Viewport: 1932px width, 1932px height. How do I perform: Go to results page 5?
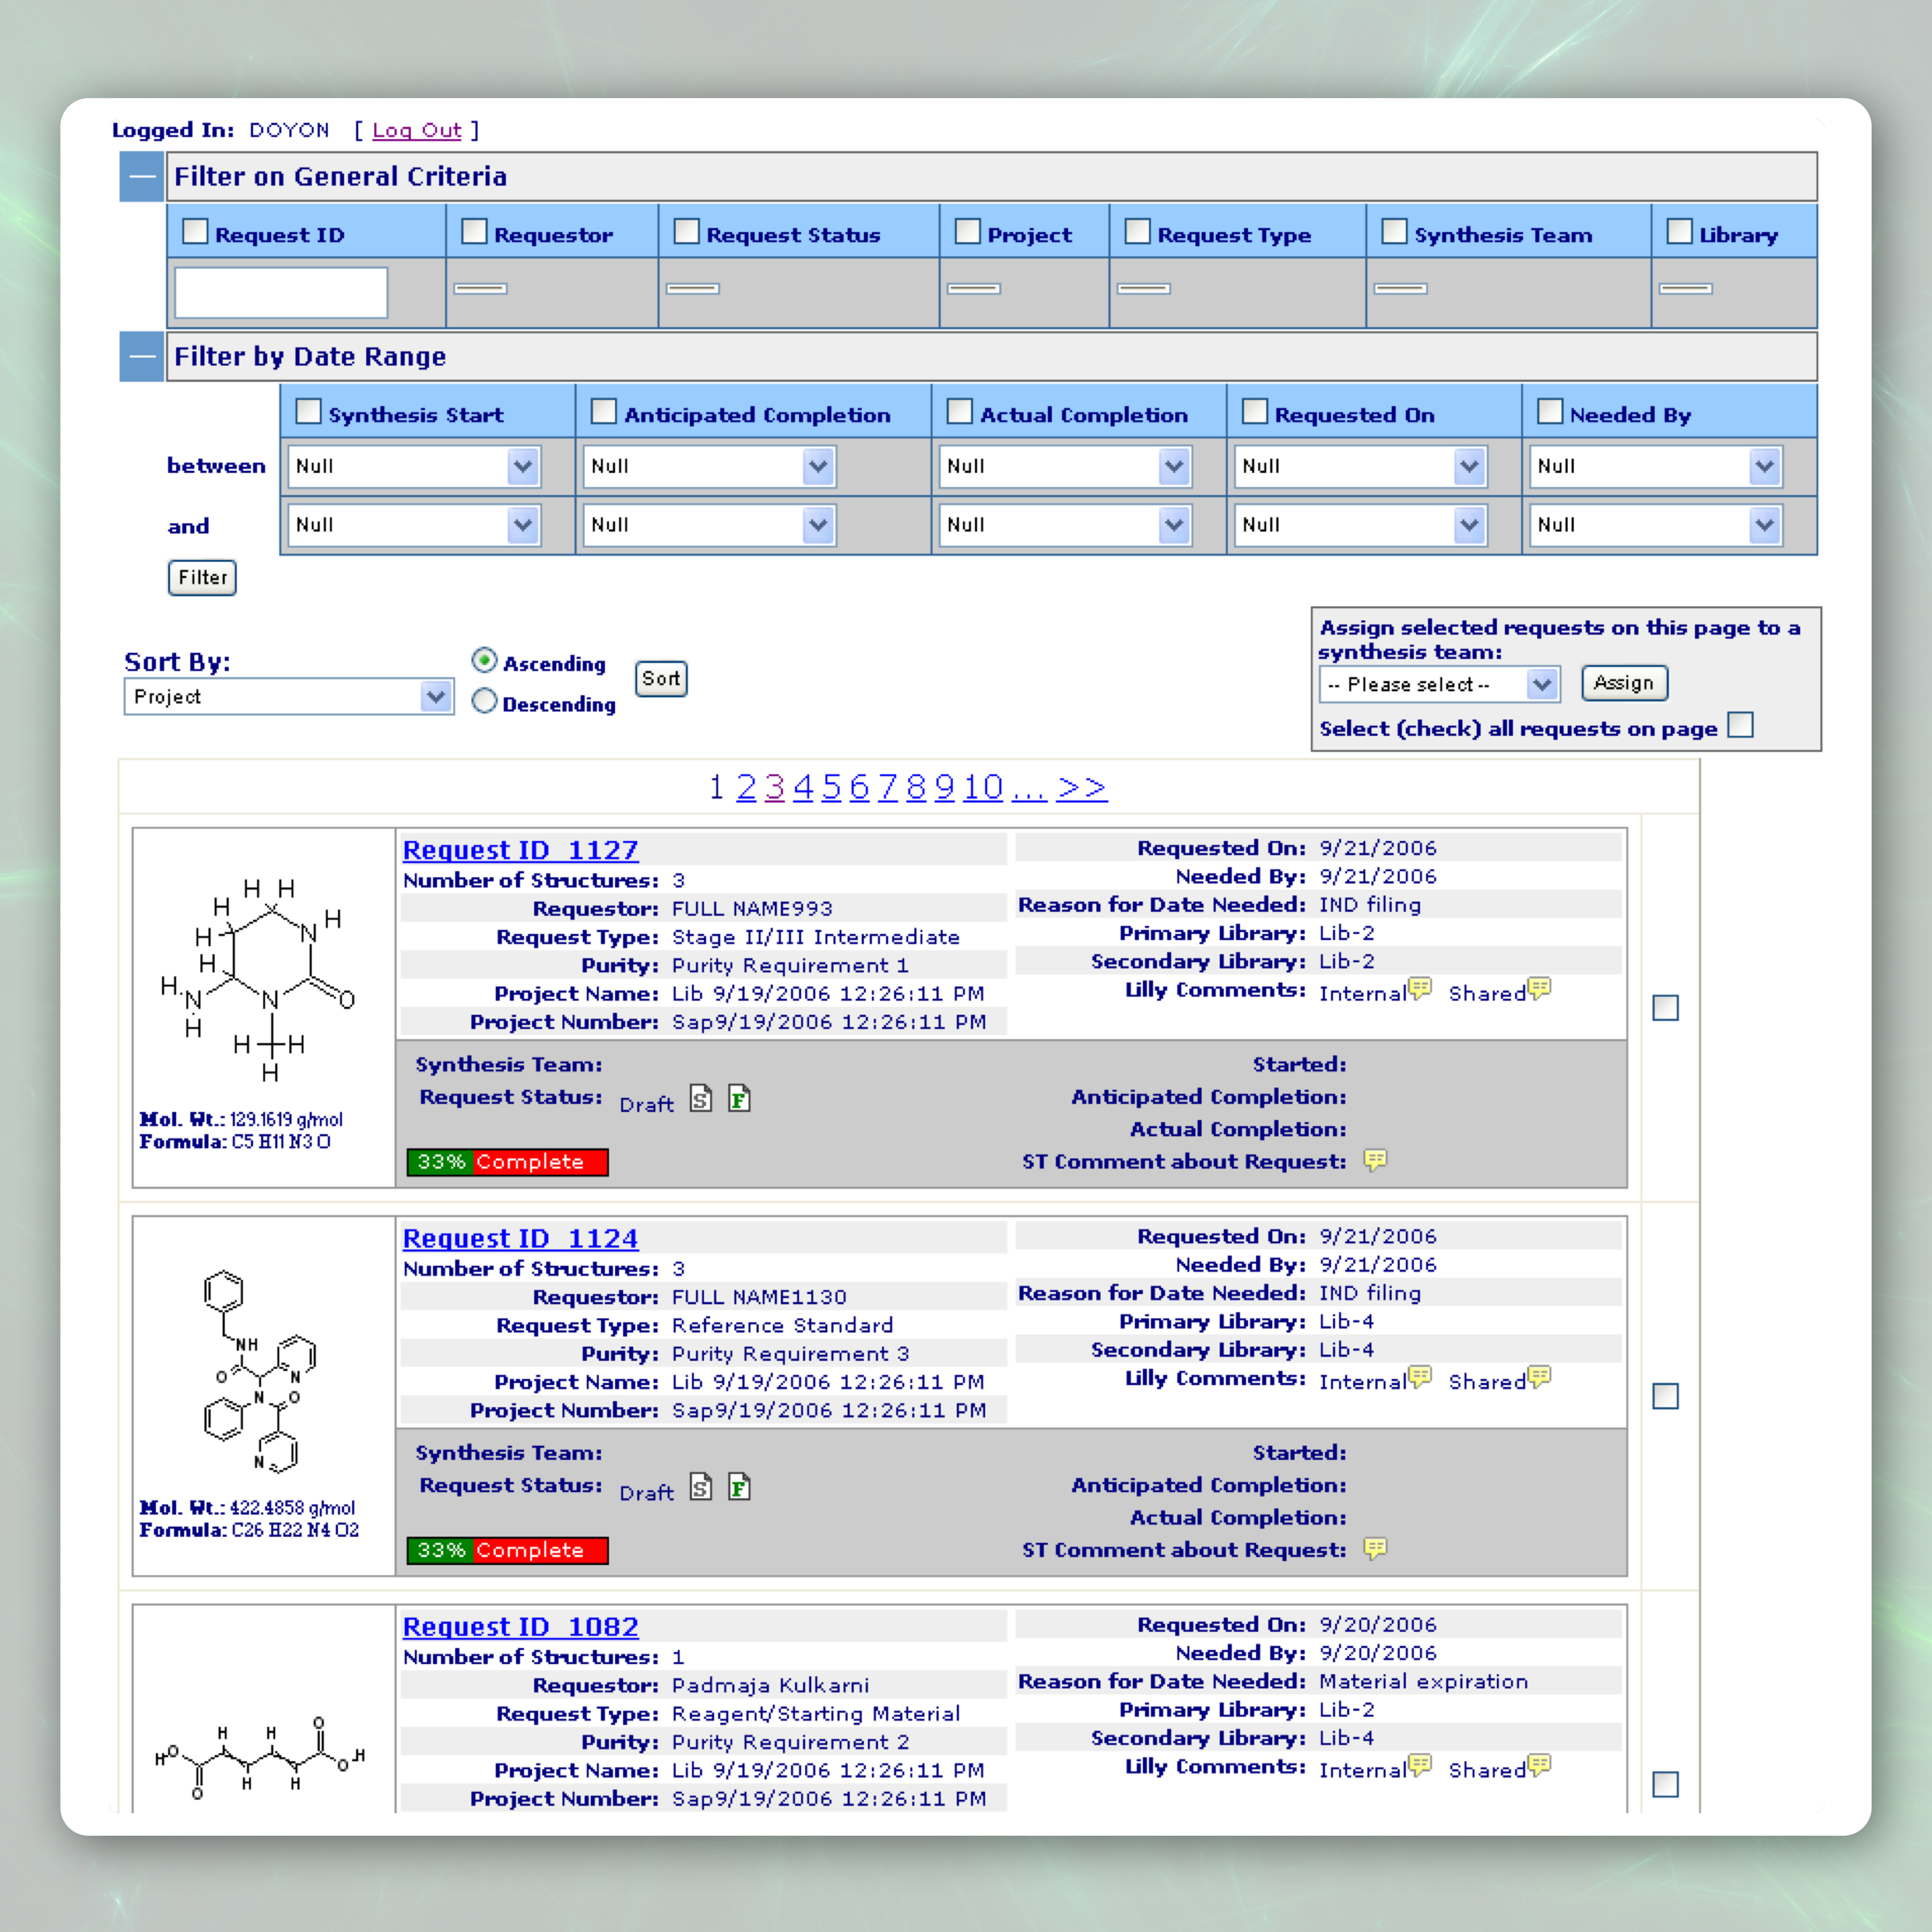pos(831,787)
